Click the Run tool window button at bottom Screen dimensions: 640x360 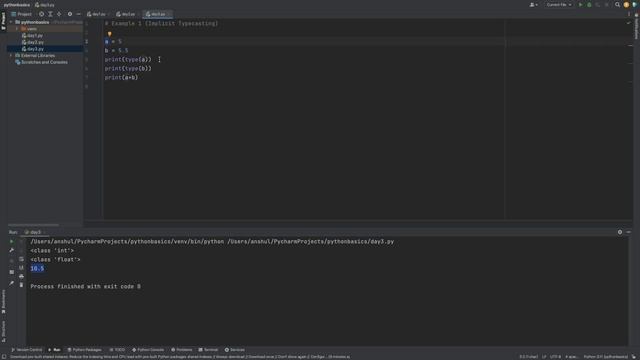[54, 350]
